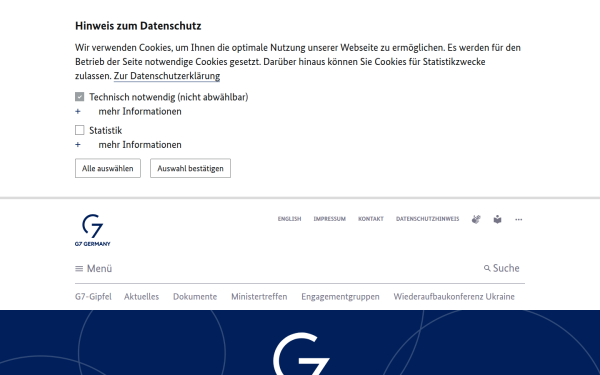
Task: Click the large white G7 banner logo
Action: coord(302,354)
